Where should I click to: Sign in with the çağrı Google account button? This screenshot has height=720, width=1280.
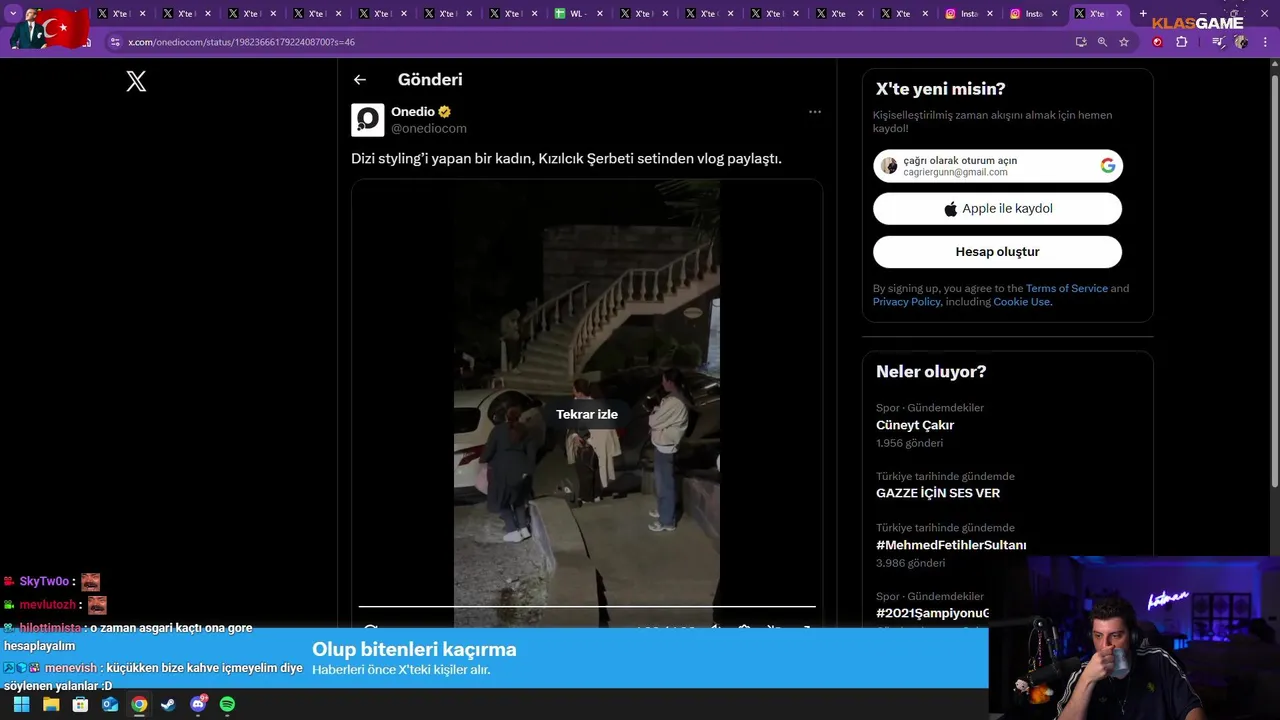pos(997,166)
